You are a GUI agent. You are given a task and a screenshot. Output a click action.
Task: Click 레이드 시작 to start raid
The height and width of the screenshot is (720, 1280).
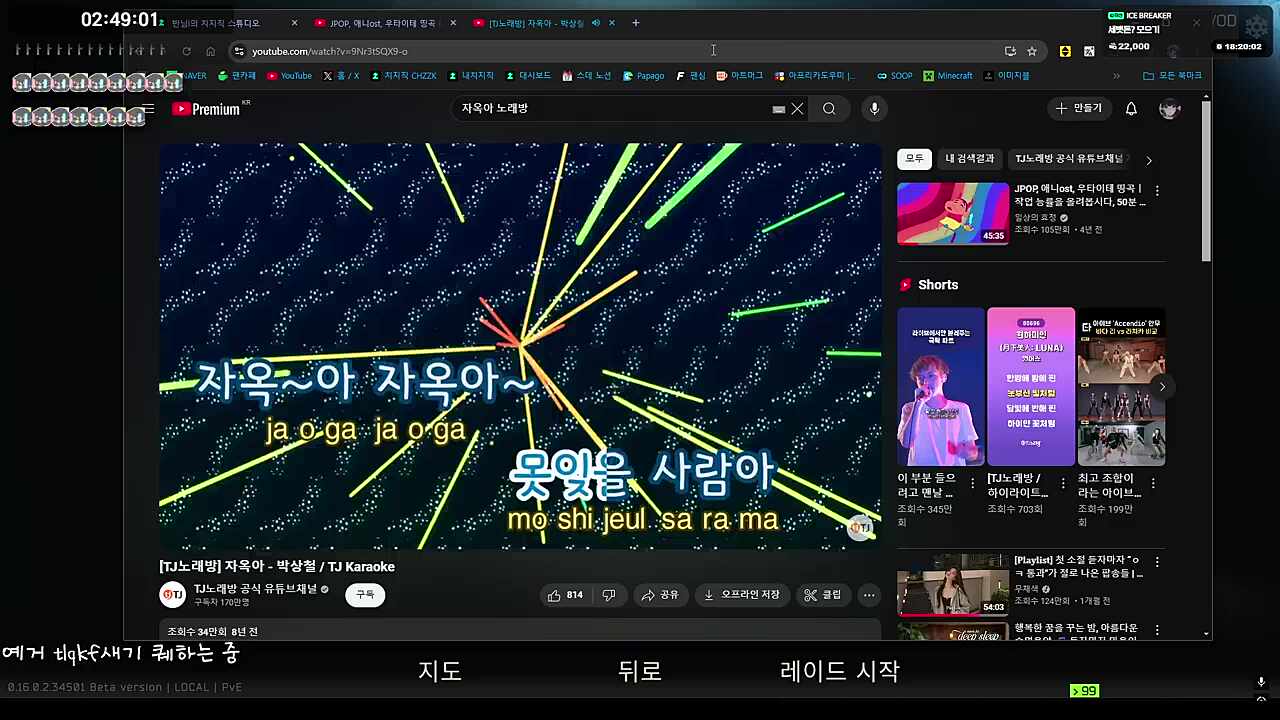click(840, 671)
